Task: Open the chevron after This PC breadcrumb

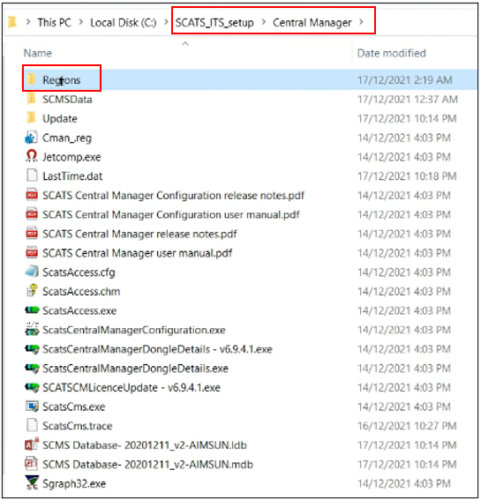Action: [81, 22]
